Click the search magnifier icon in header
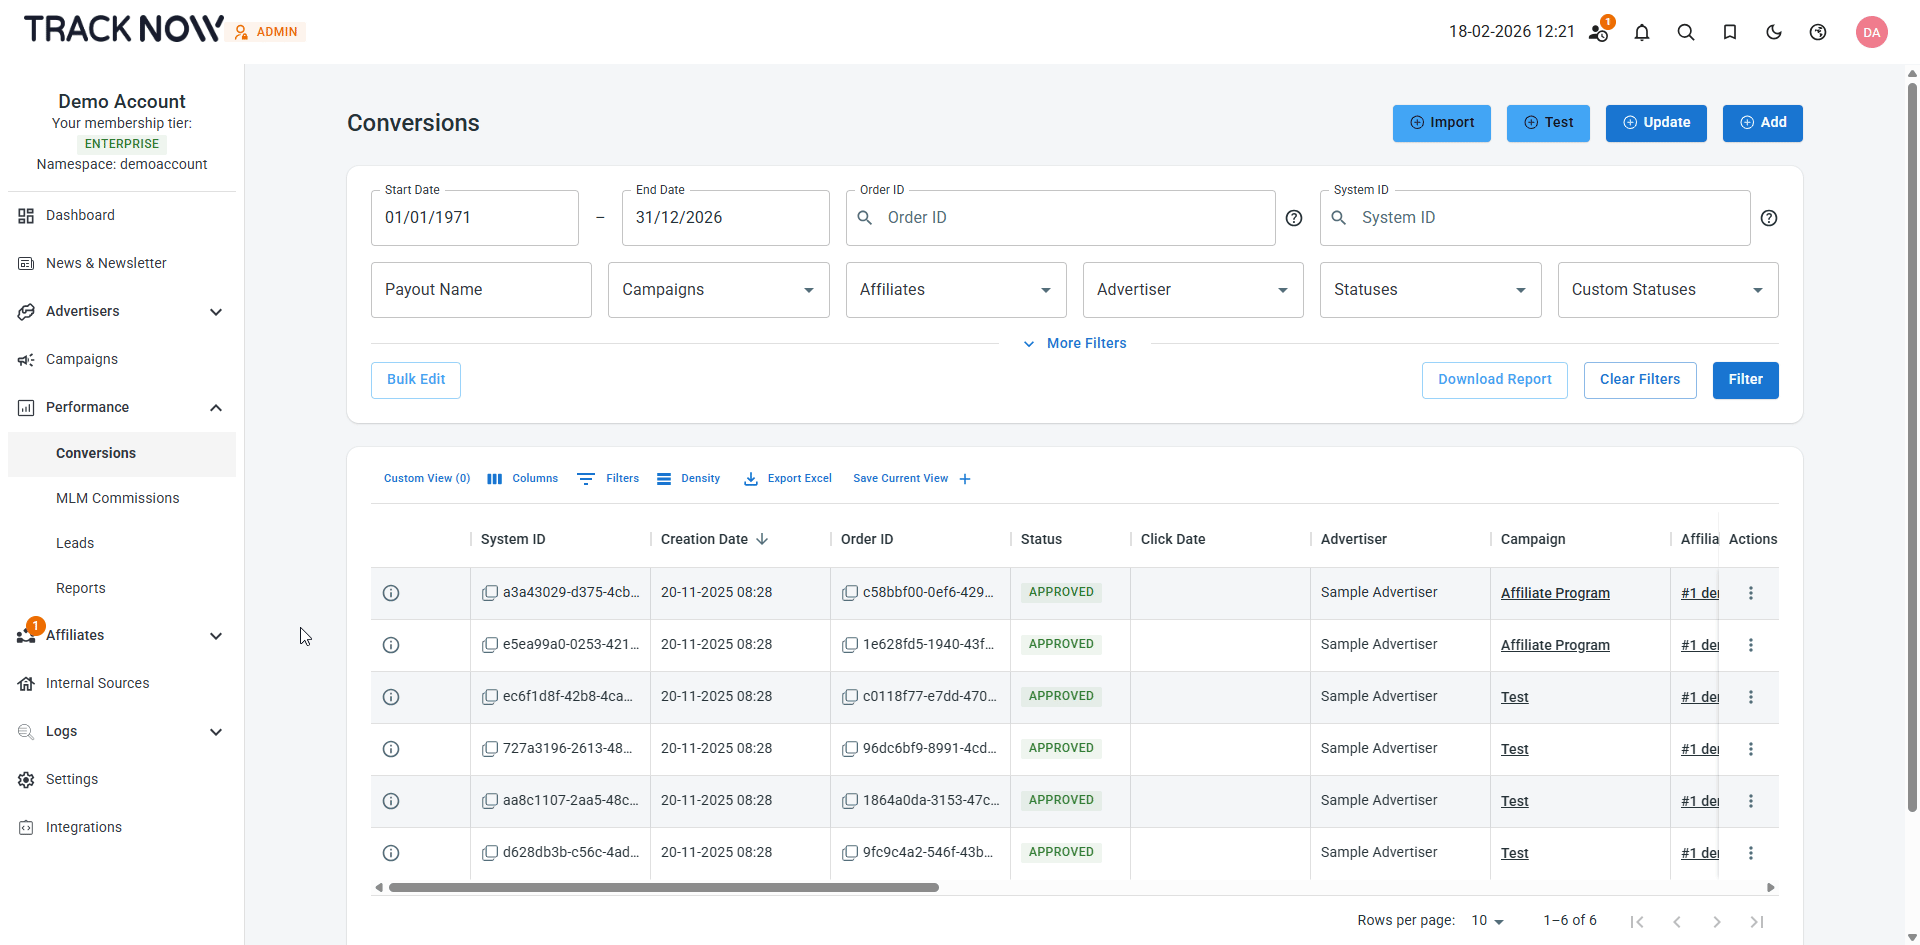 pos(1686,32)
